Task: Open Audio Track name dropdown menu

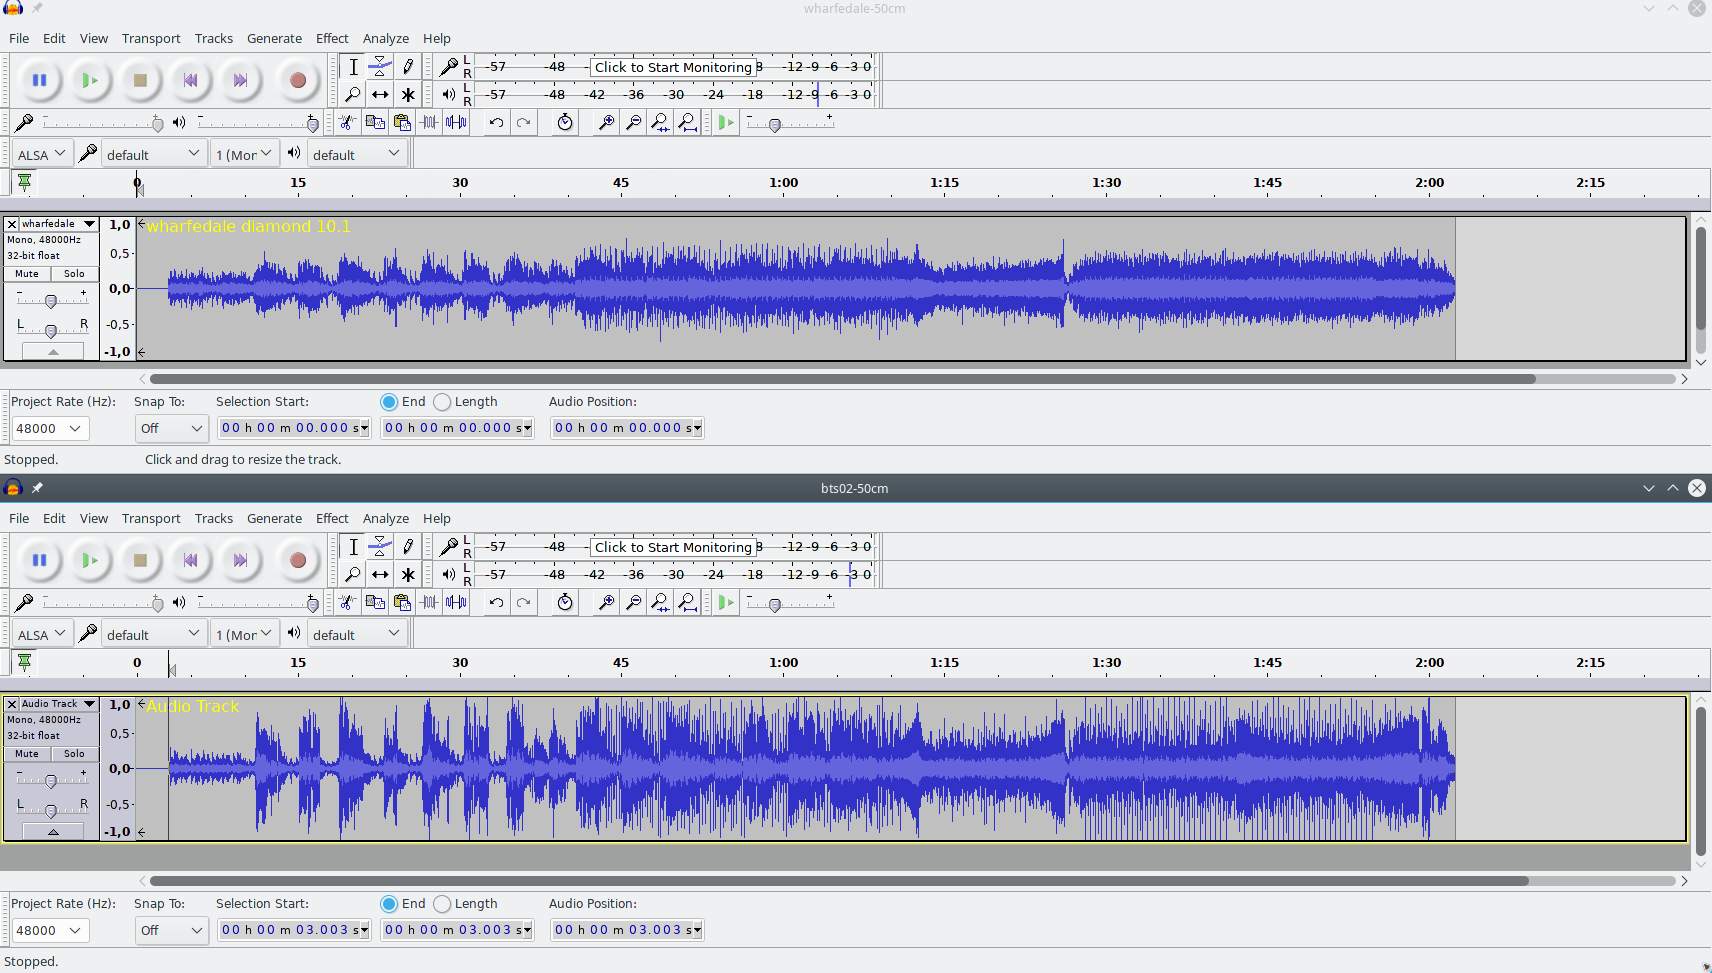Action: click(58, 704)
